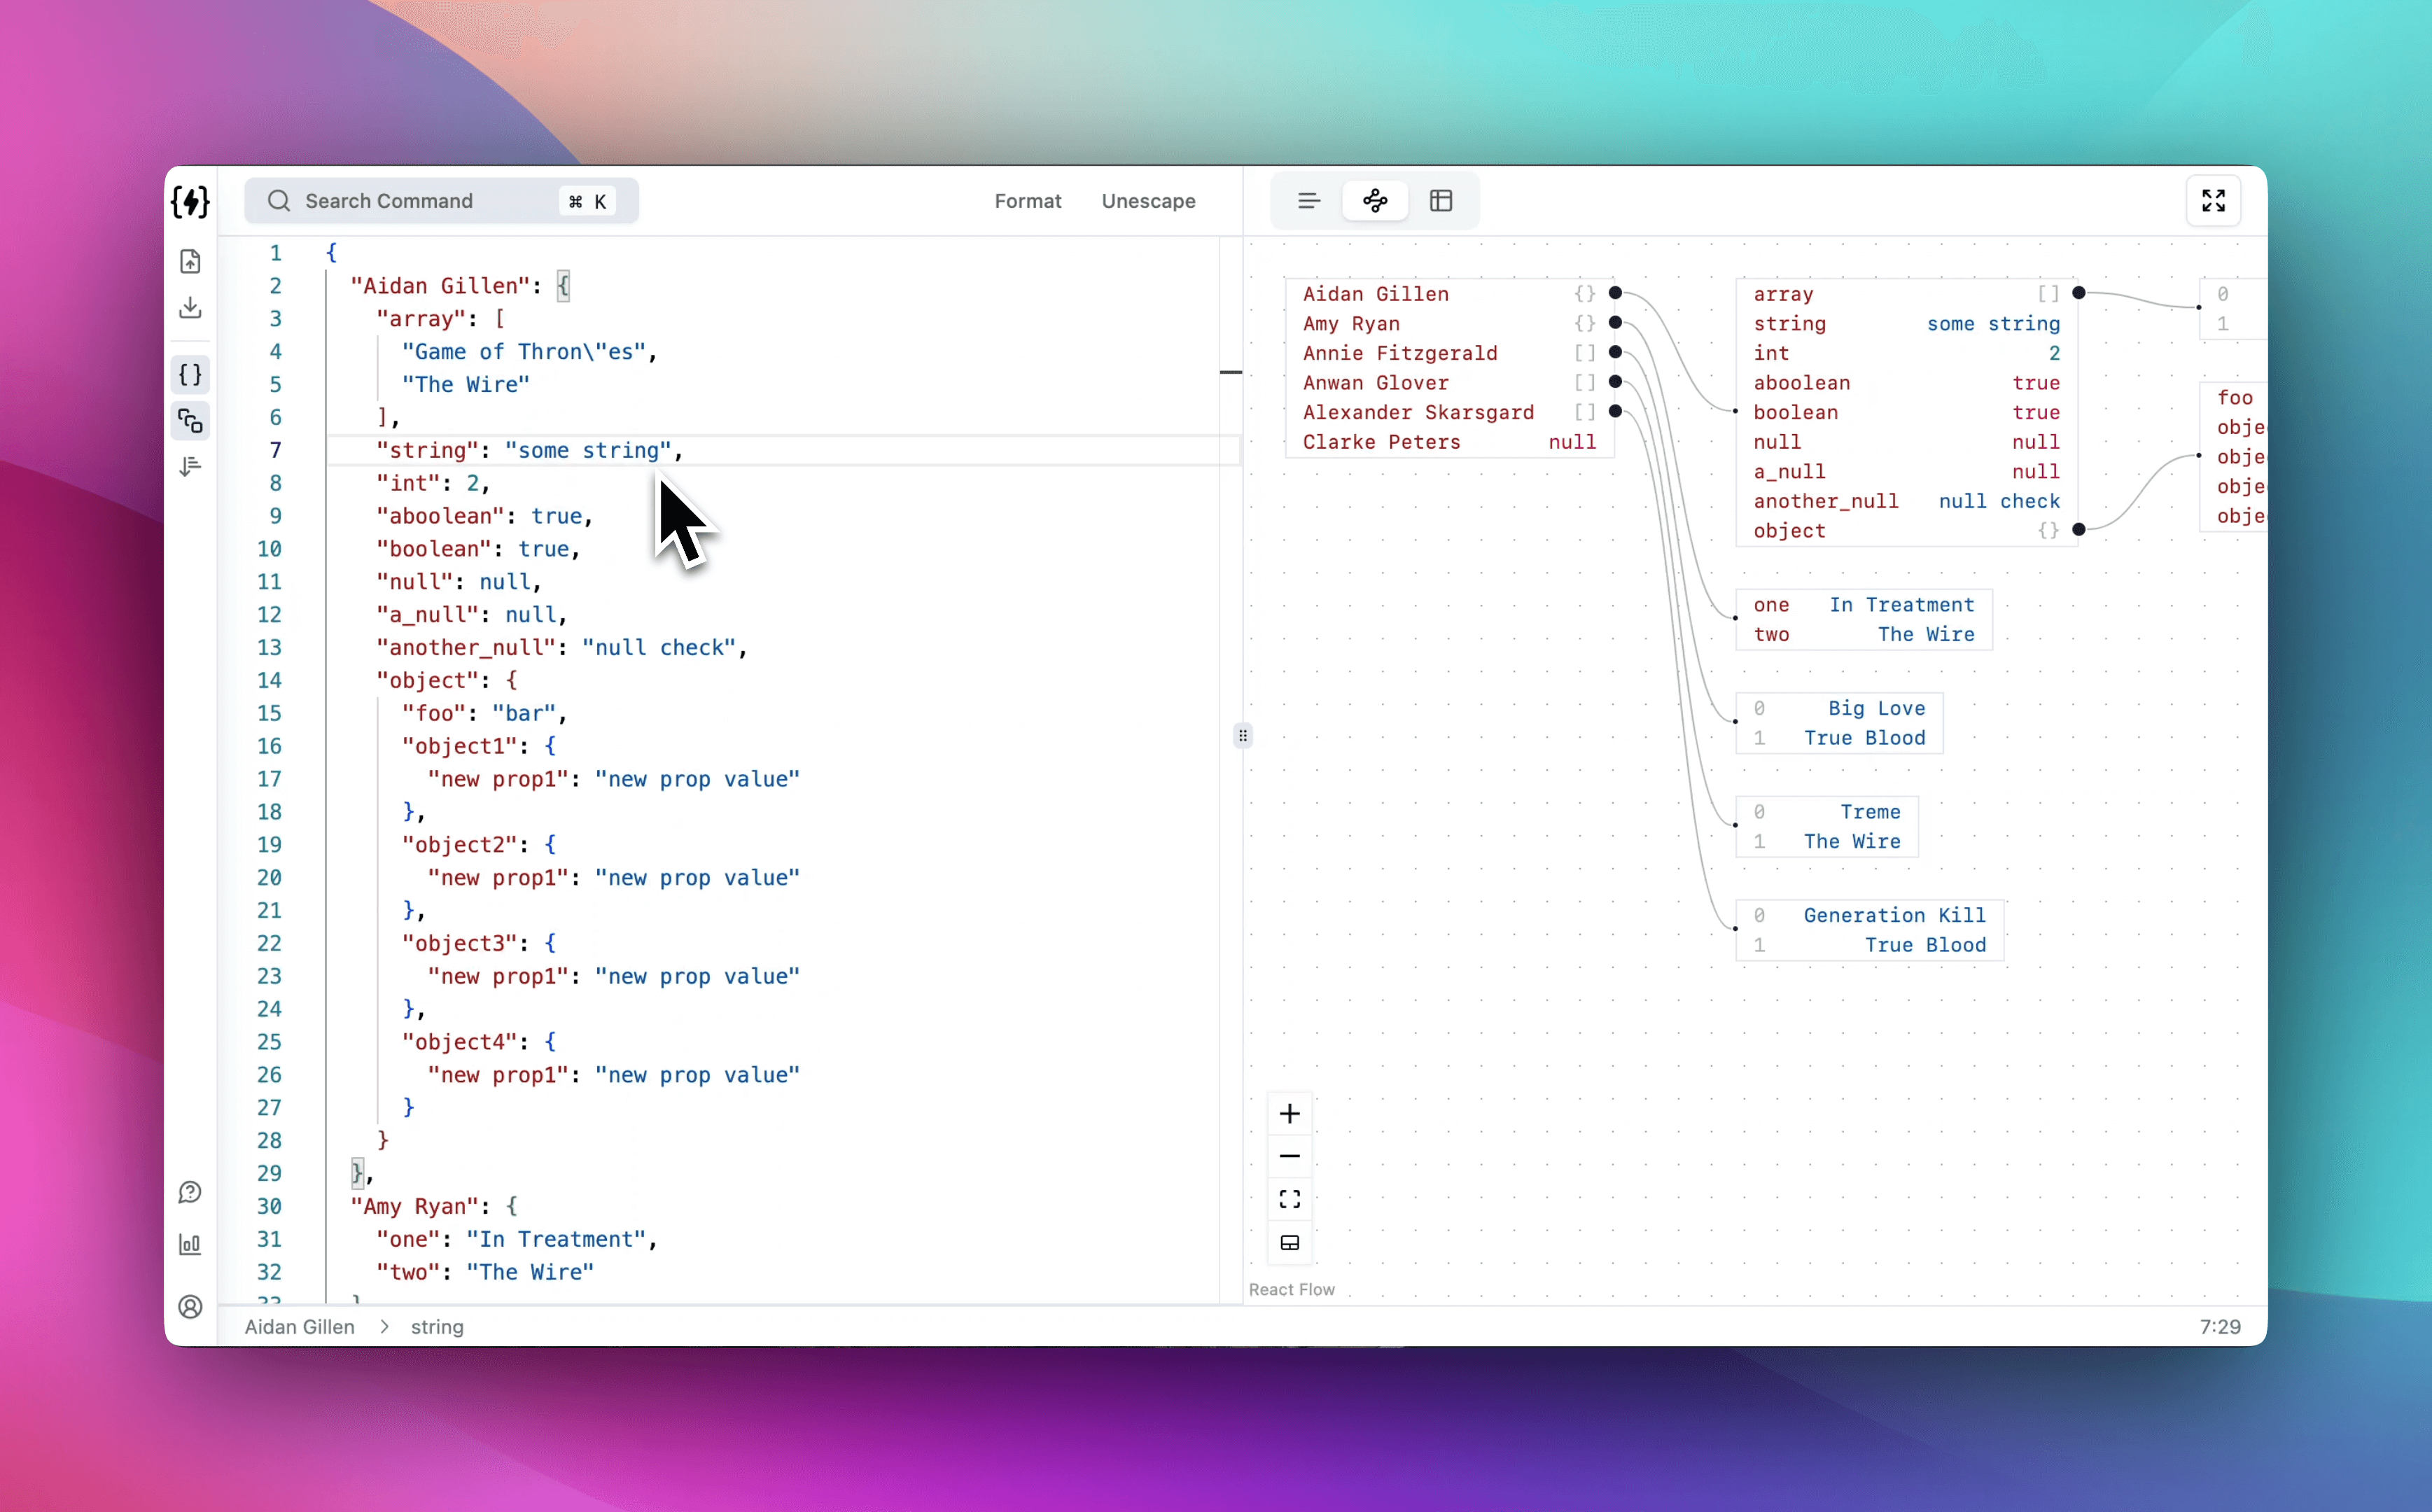
Task: Click the sort keys icon in sidebar
Action: 190,467
